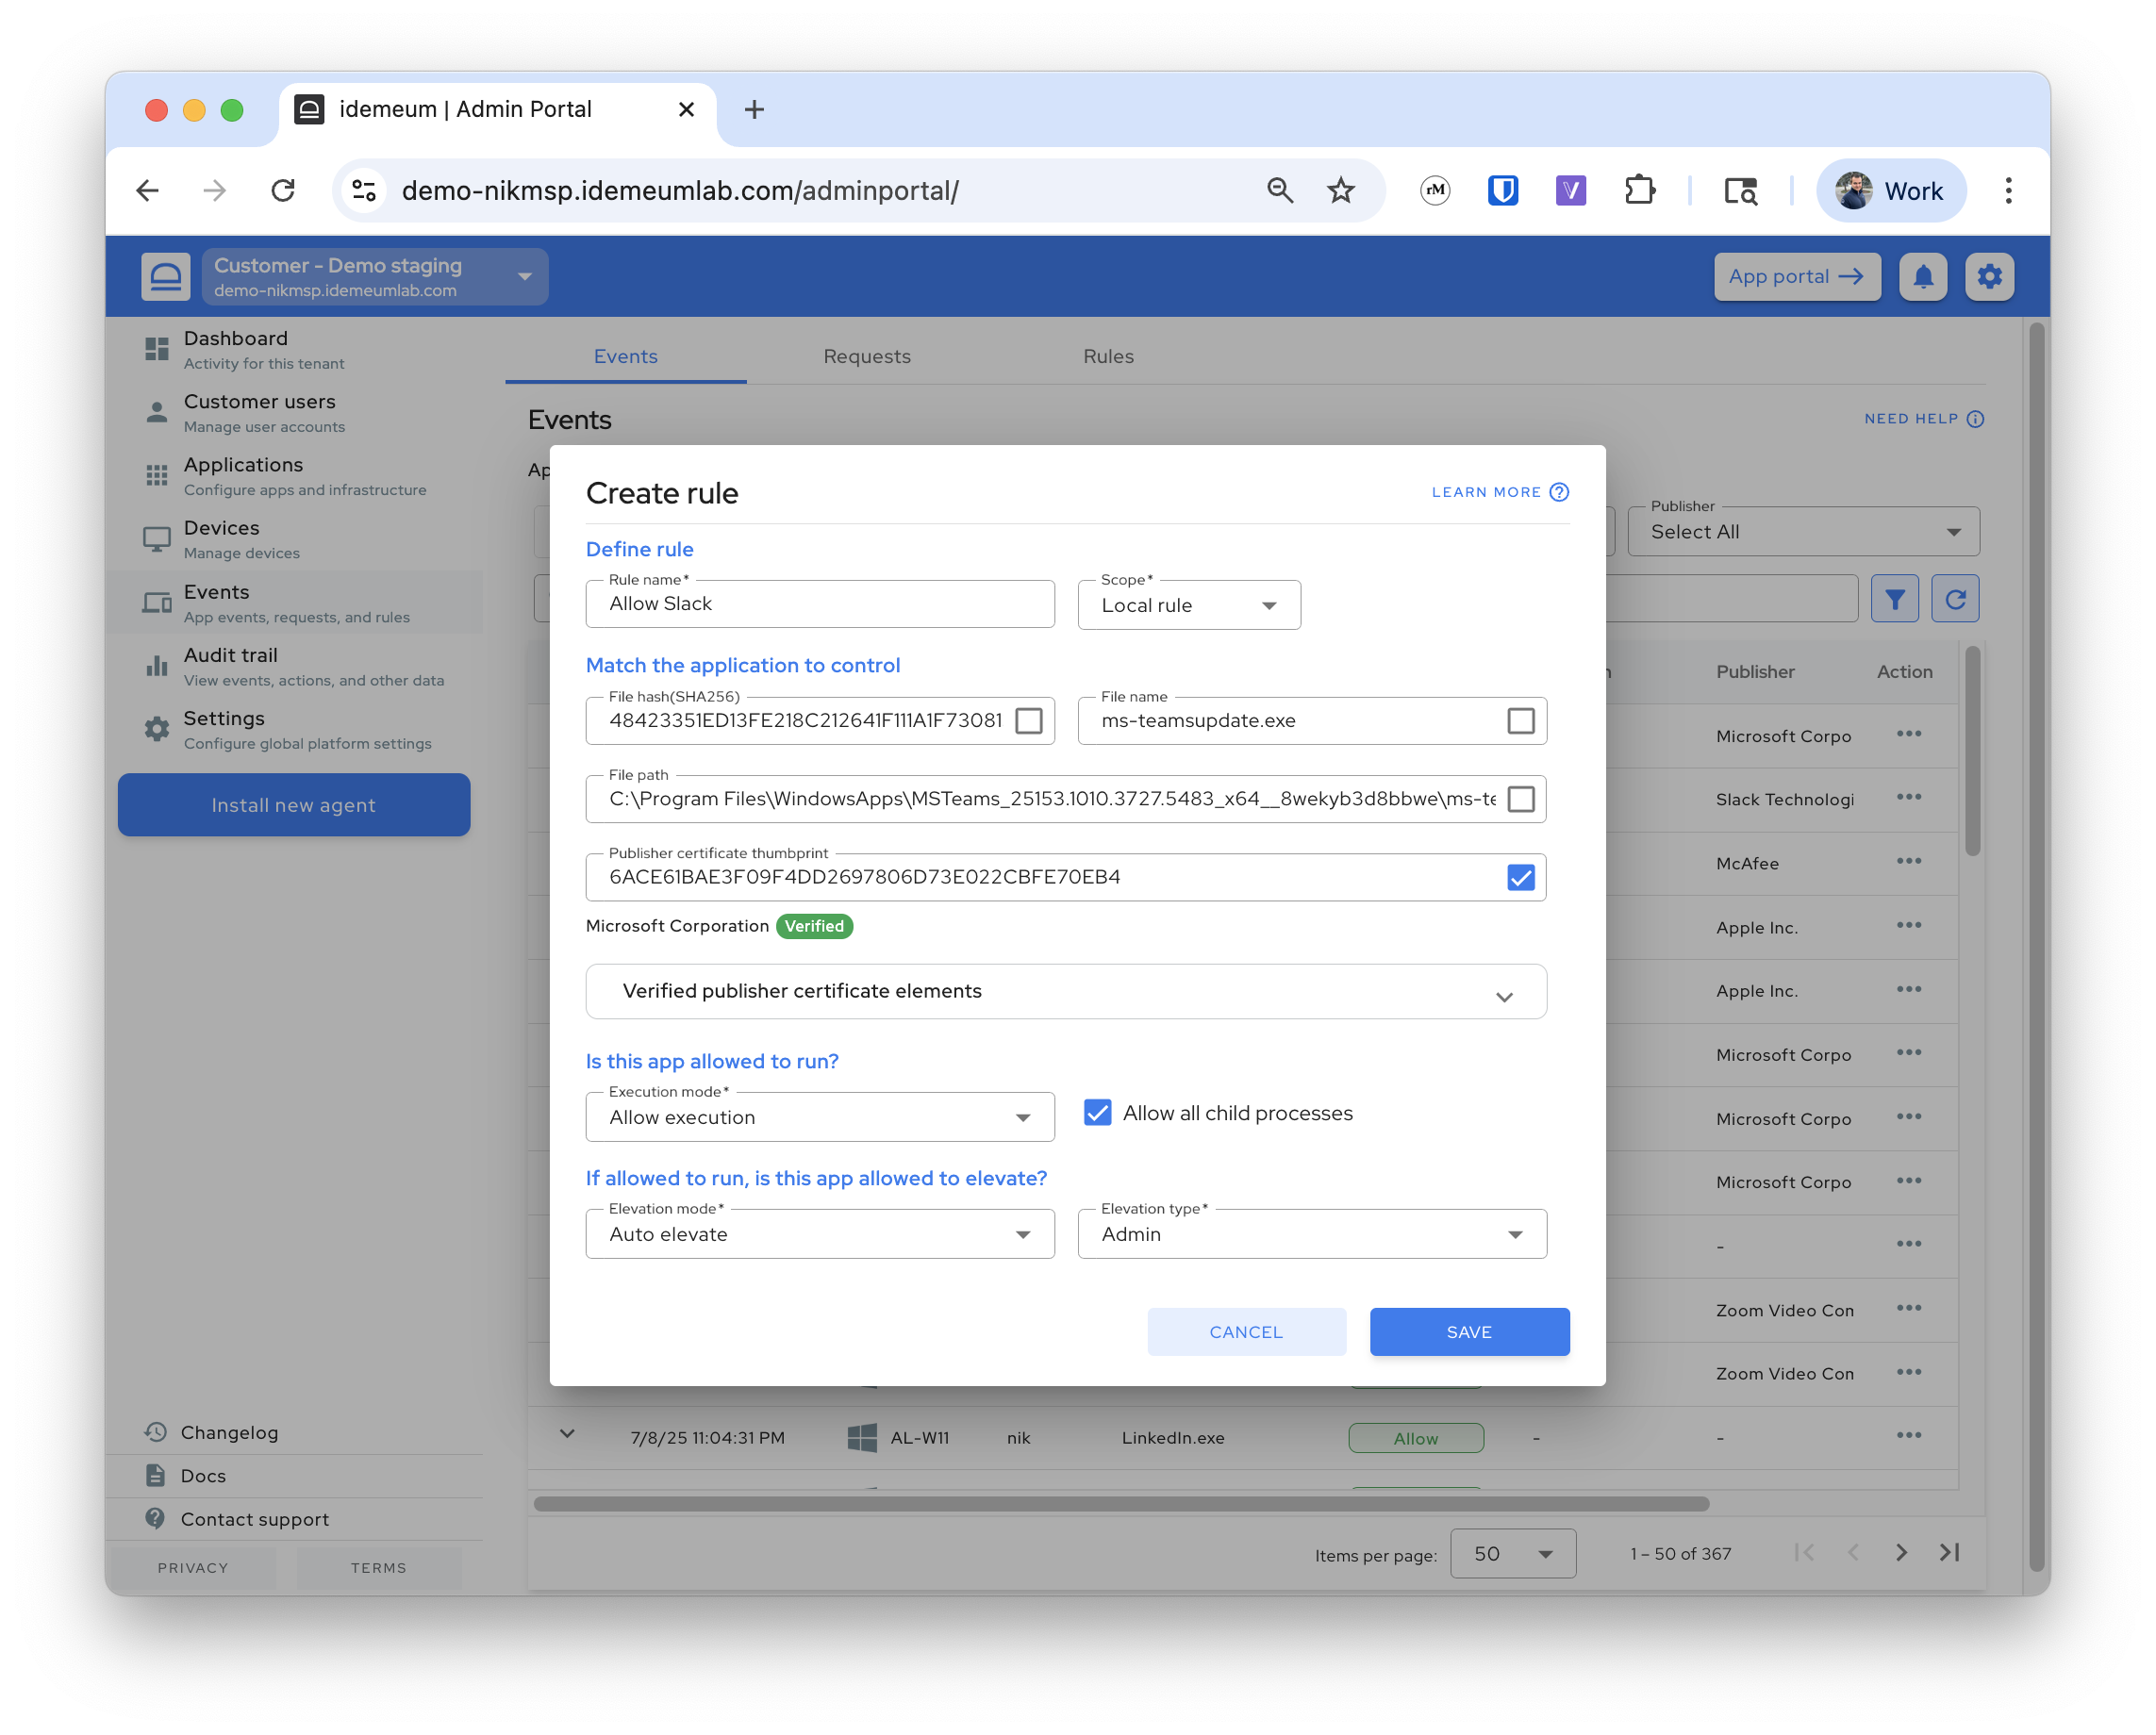
Task: Uncheck Allow all child processes
Action: click(1098, 1113)
